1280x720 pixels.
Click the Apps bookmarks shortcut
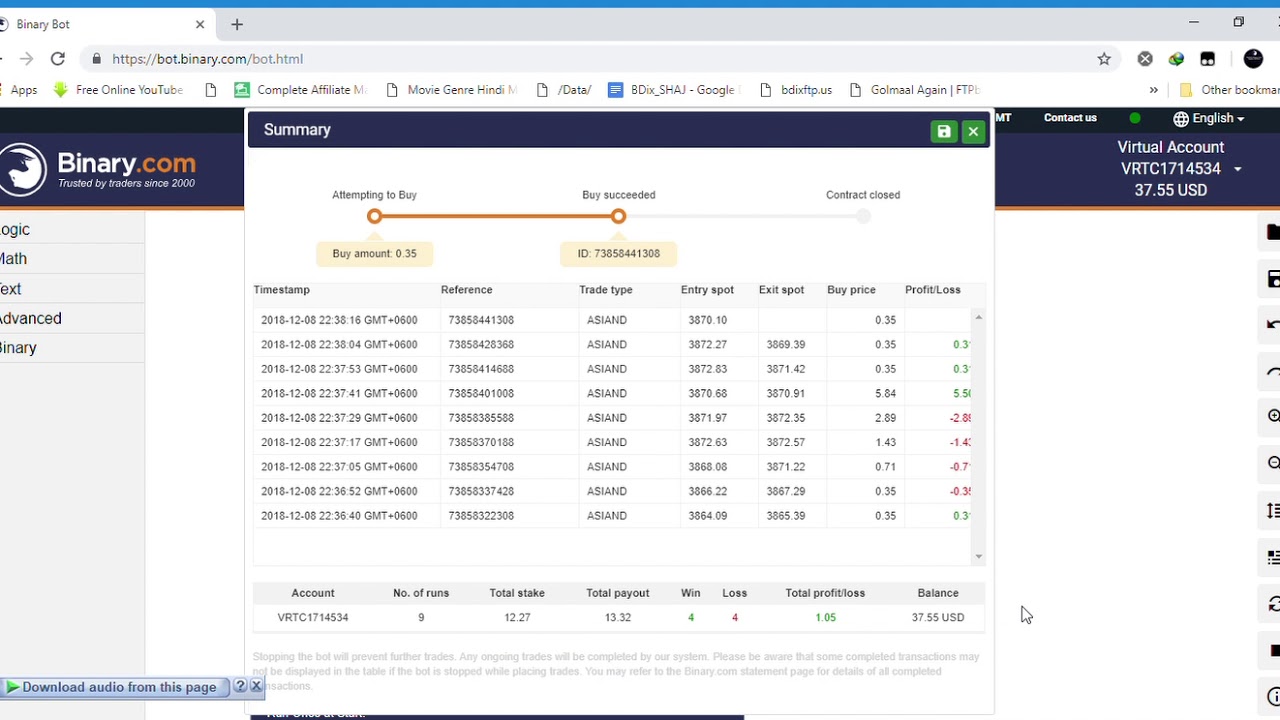click(19, 90)
